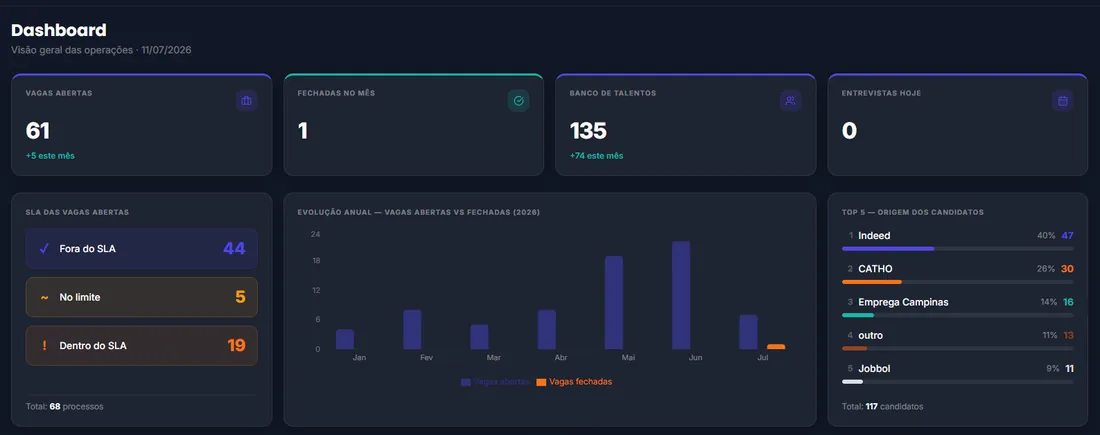Click the Jun open vacancies bar

pos(681,295)
